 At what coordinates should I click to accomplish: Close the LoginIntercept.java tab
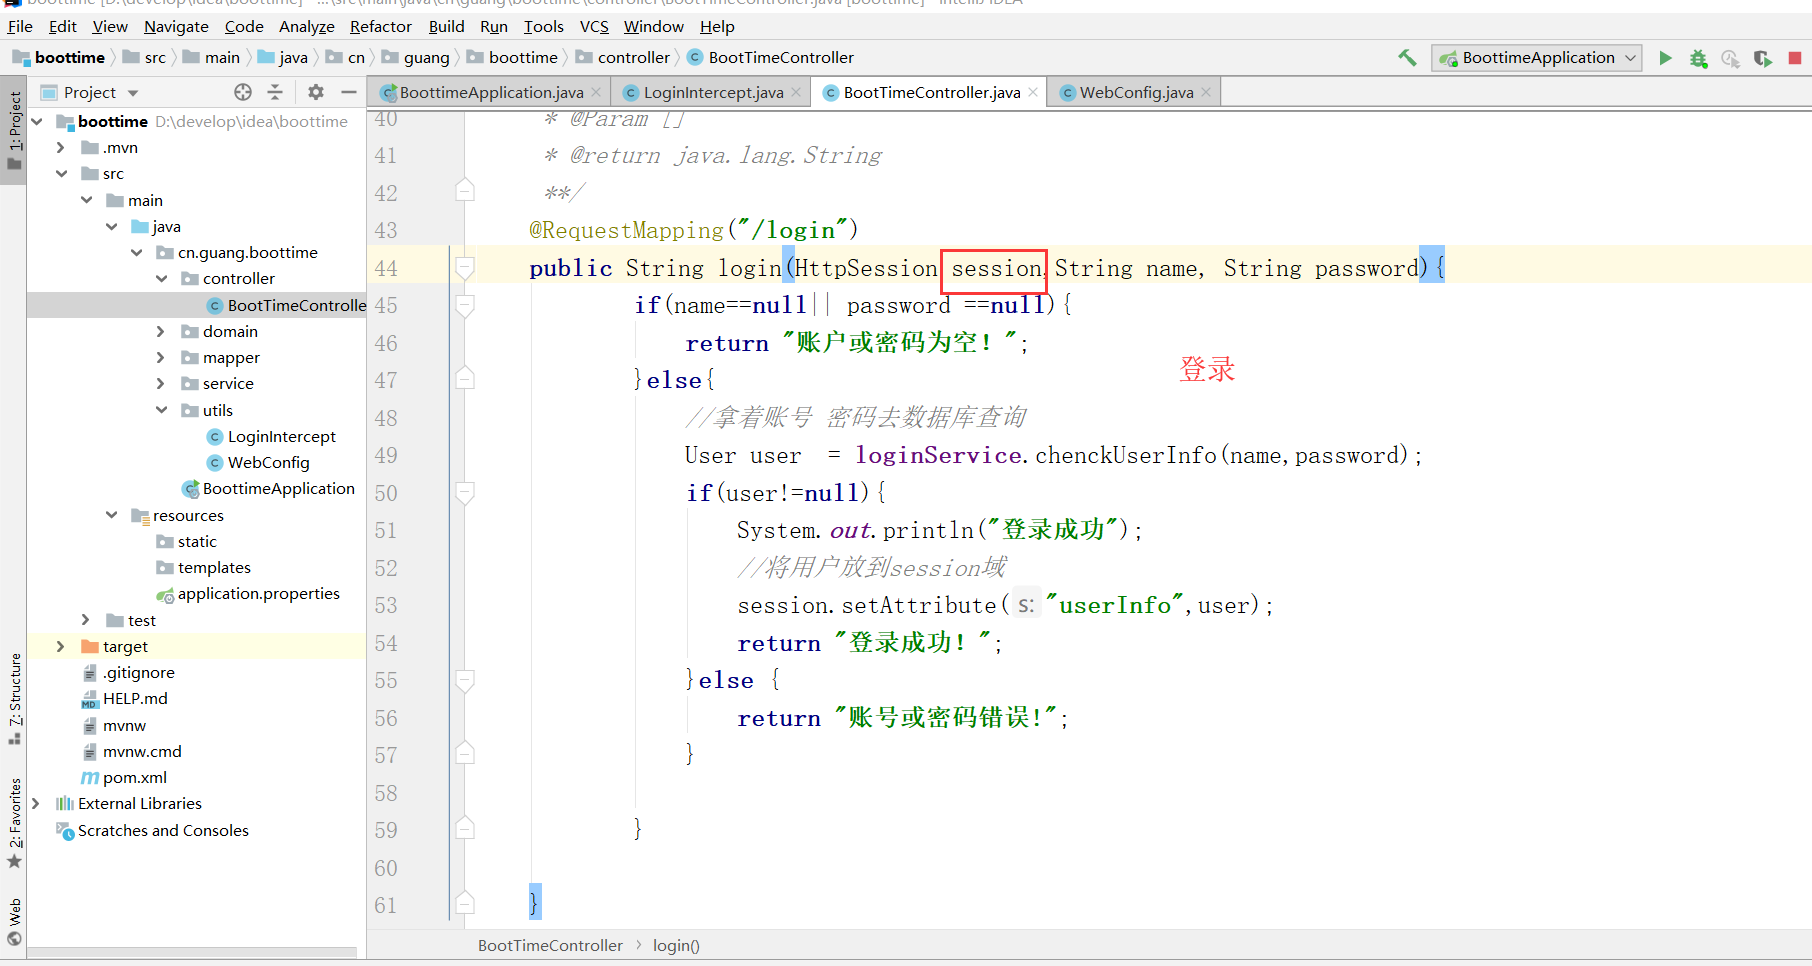[796, 92]
